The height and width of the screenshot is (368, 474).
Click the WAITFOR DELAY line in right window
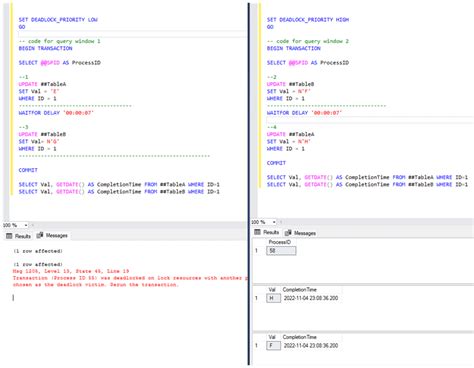coord(304,113)
